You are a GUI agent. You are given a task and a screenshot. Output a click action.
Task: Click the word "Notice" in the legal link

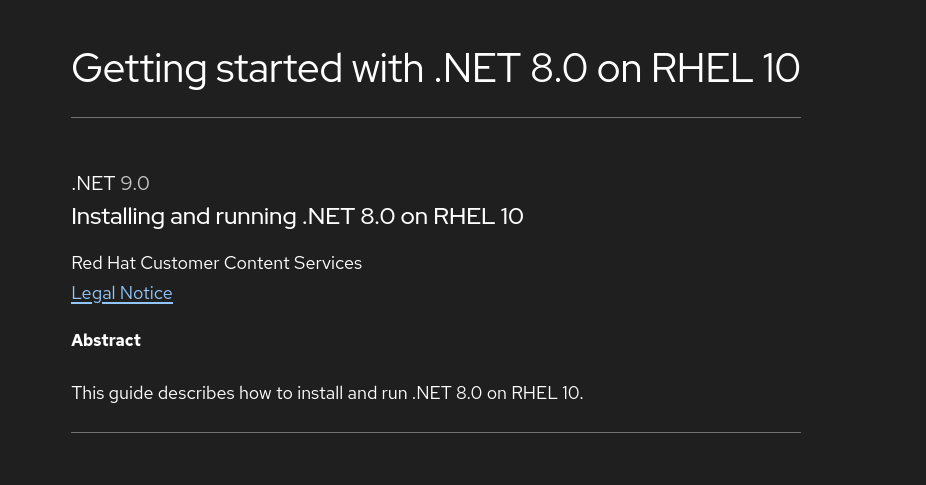coord(146,293)
